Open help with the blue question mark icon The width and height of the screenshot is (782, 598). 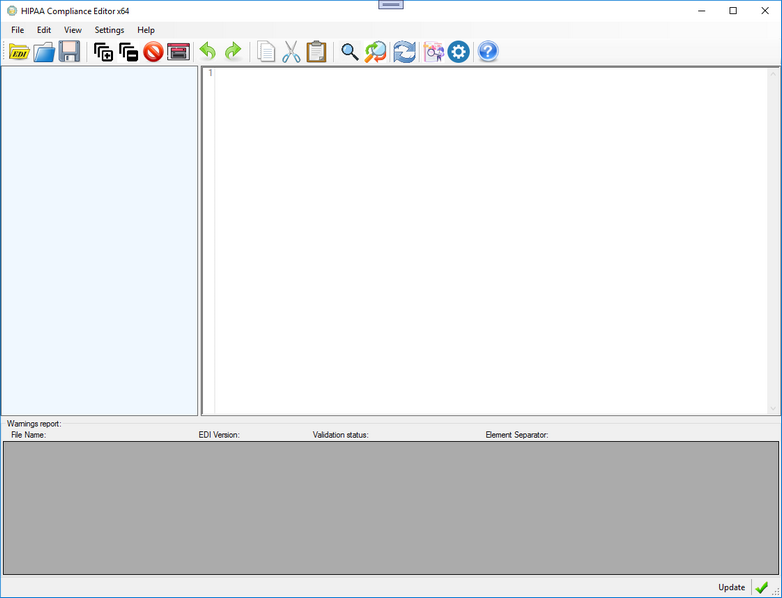[x=488, y=51]
